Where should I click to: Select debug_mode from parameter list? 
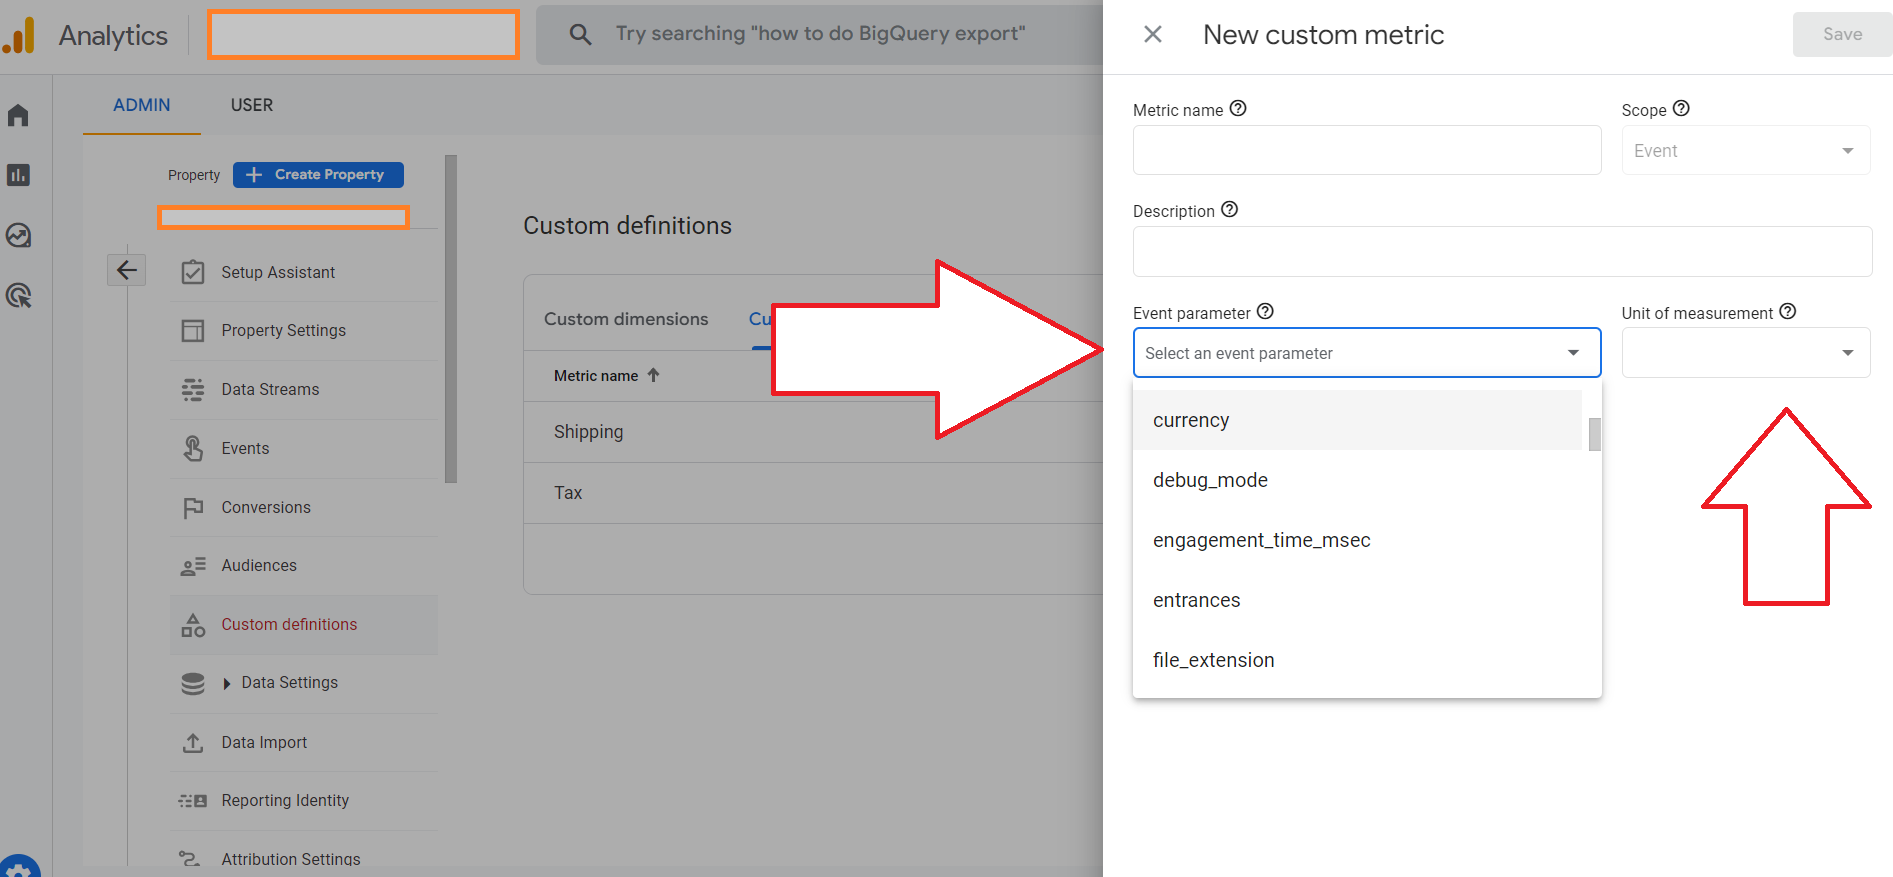click(x=1358, y=480)
